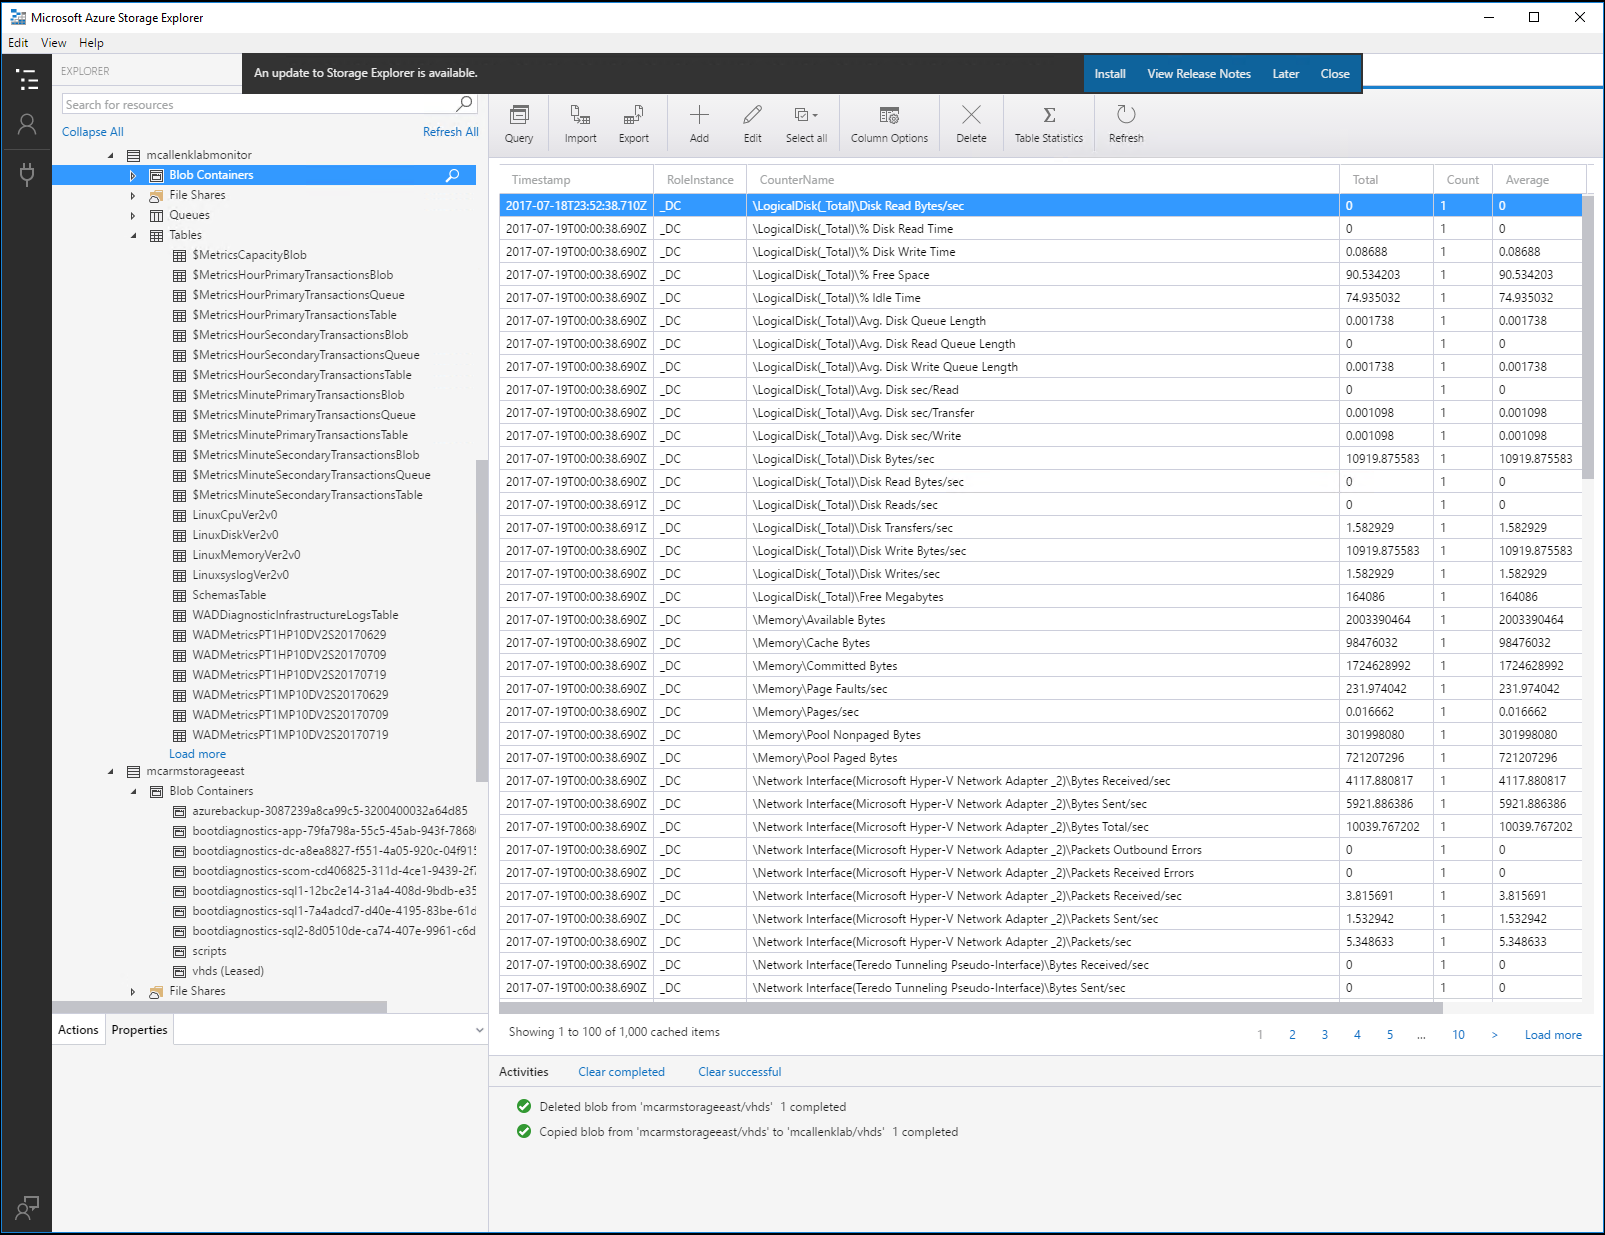Switch to the Properties tab
Image resolution: width=1605 pixels, height=1235 pixels.
(139, 1030)
